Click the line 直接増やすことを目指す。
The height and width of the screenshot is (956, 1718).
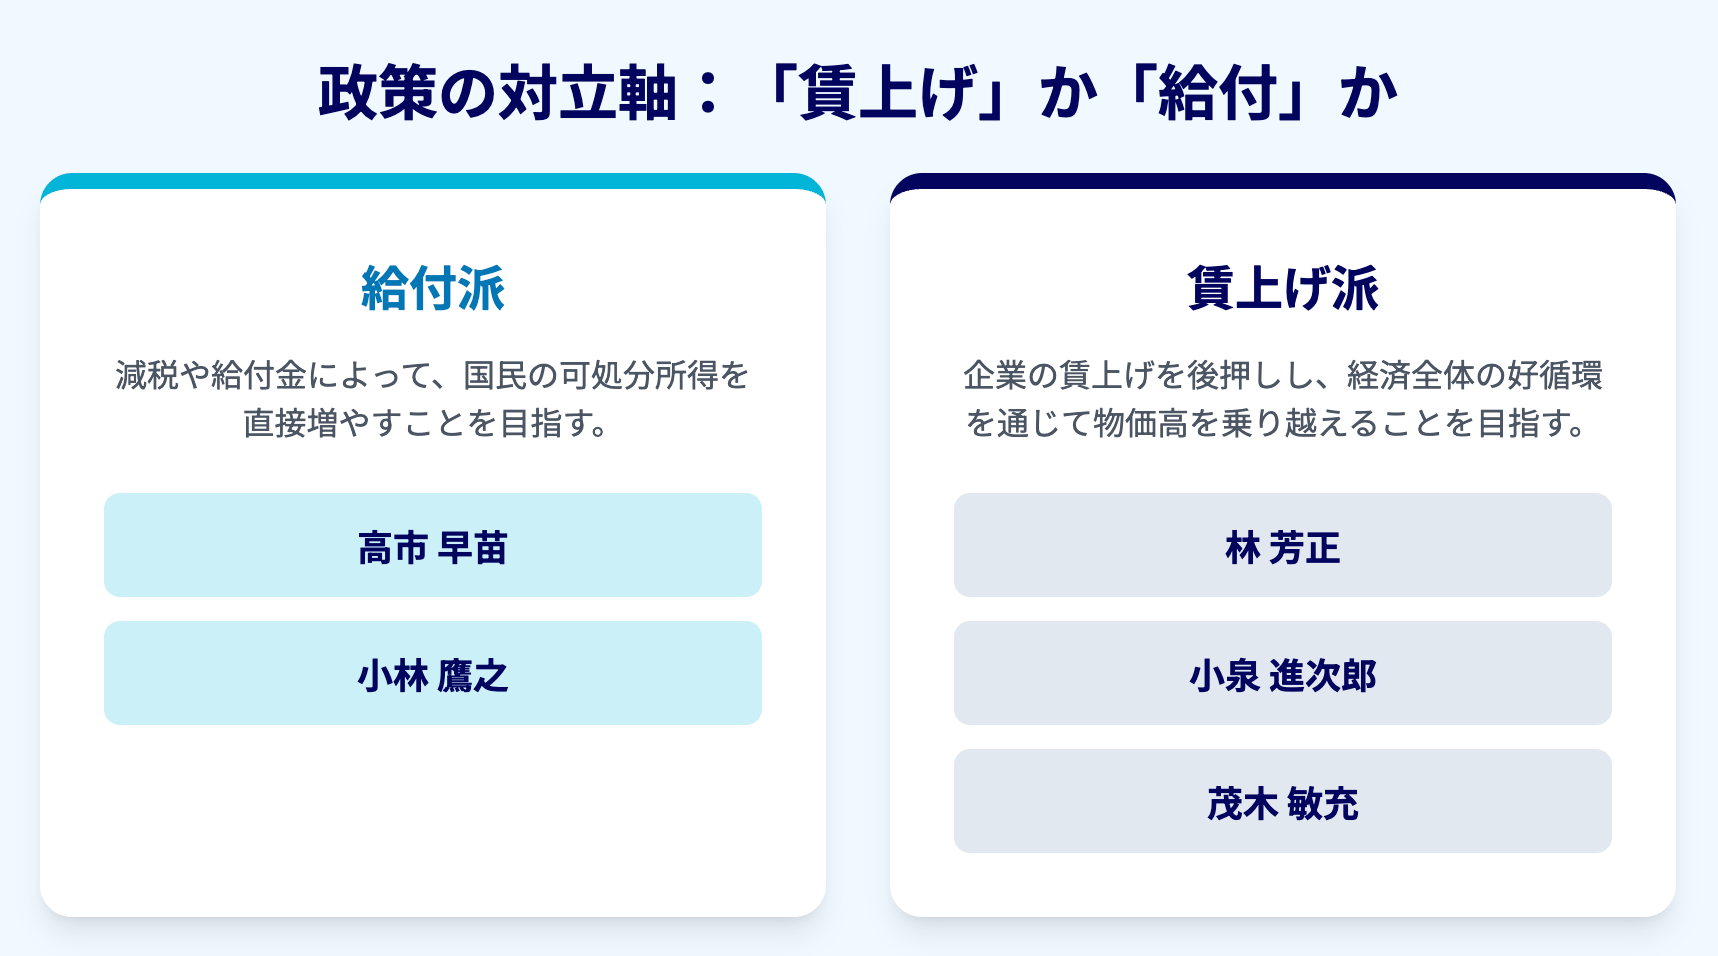[x=427, y=424]
